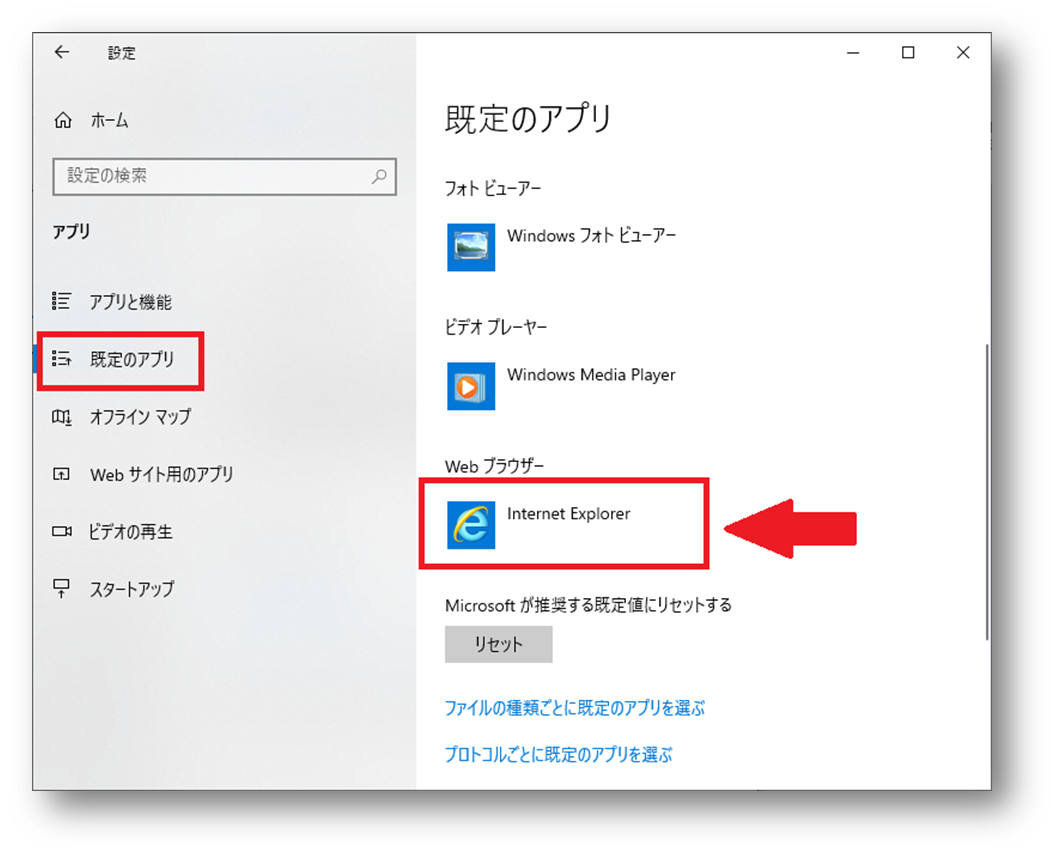Click the アプリ sidebar category heading

click(x=71, y=231)
